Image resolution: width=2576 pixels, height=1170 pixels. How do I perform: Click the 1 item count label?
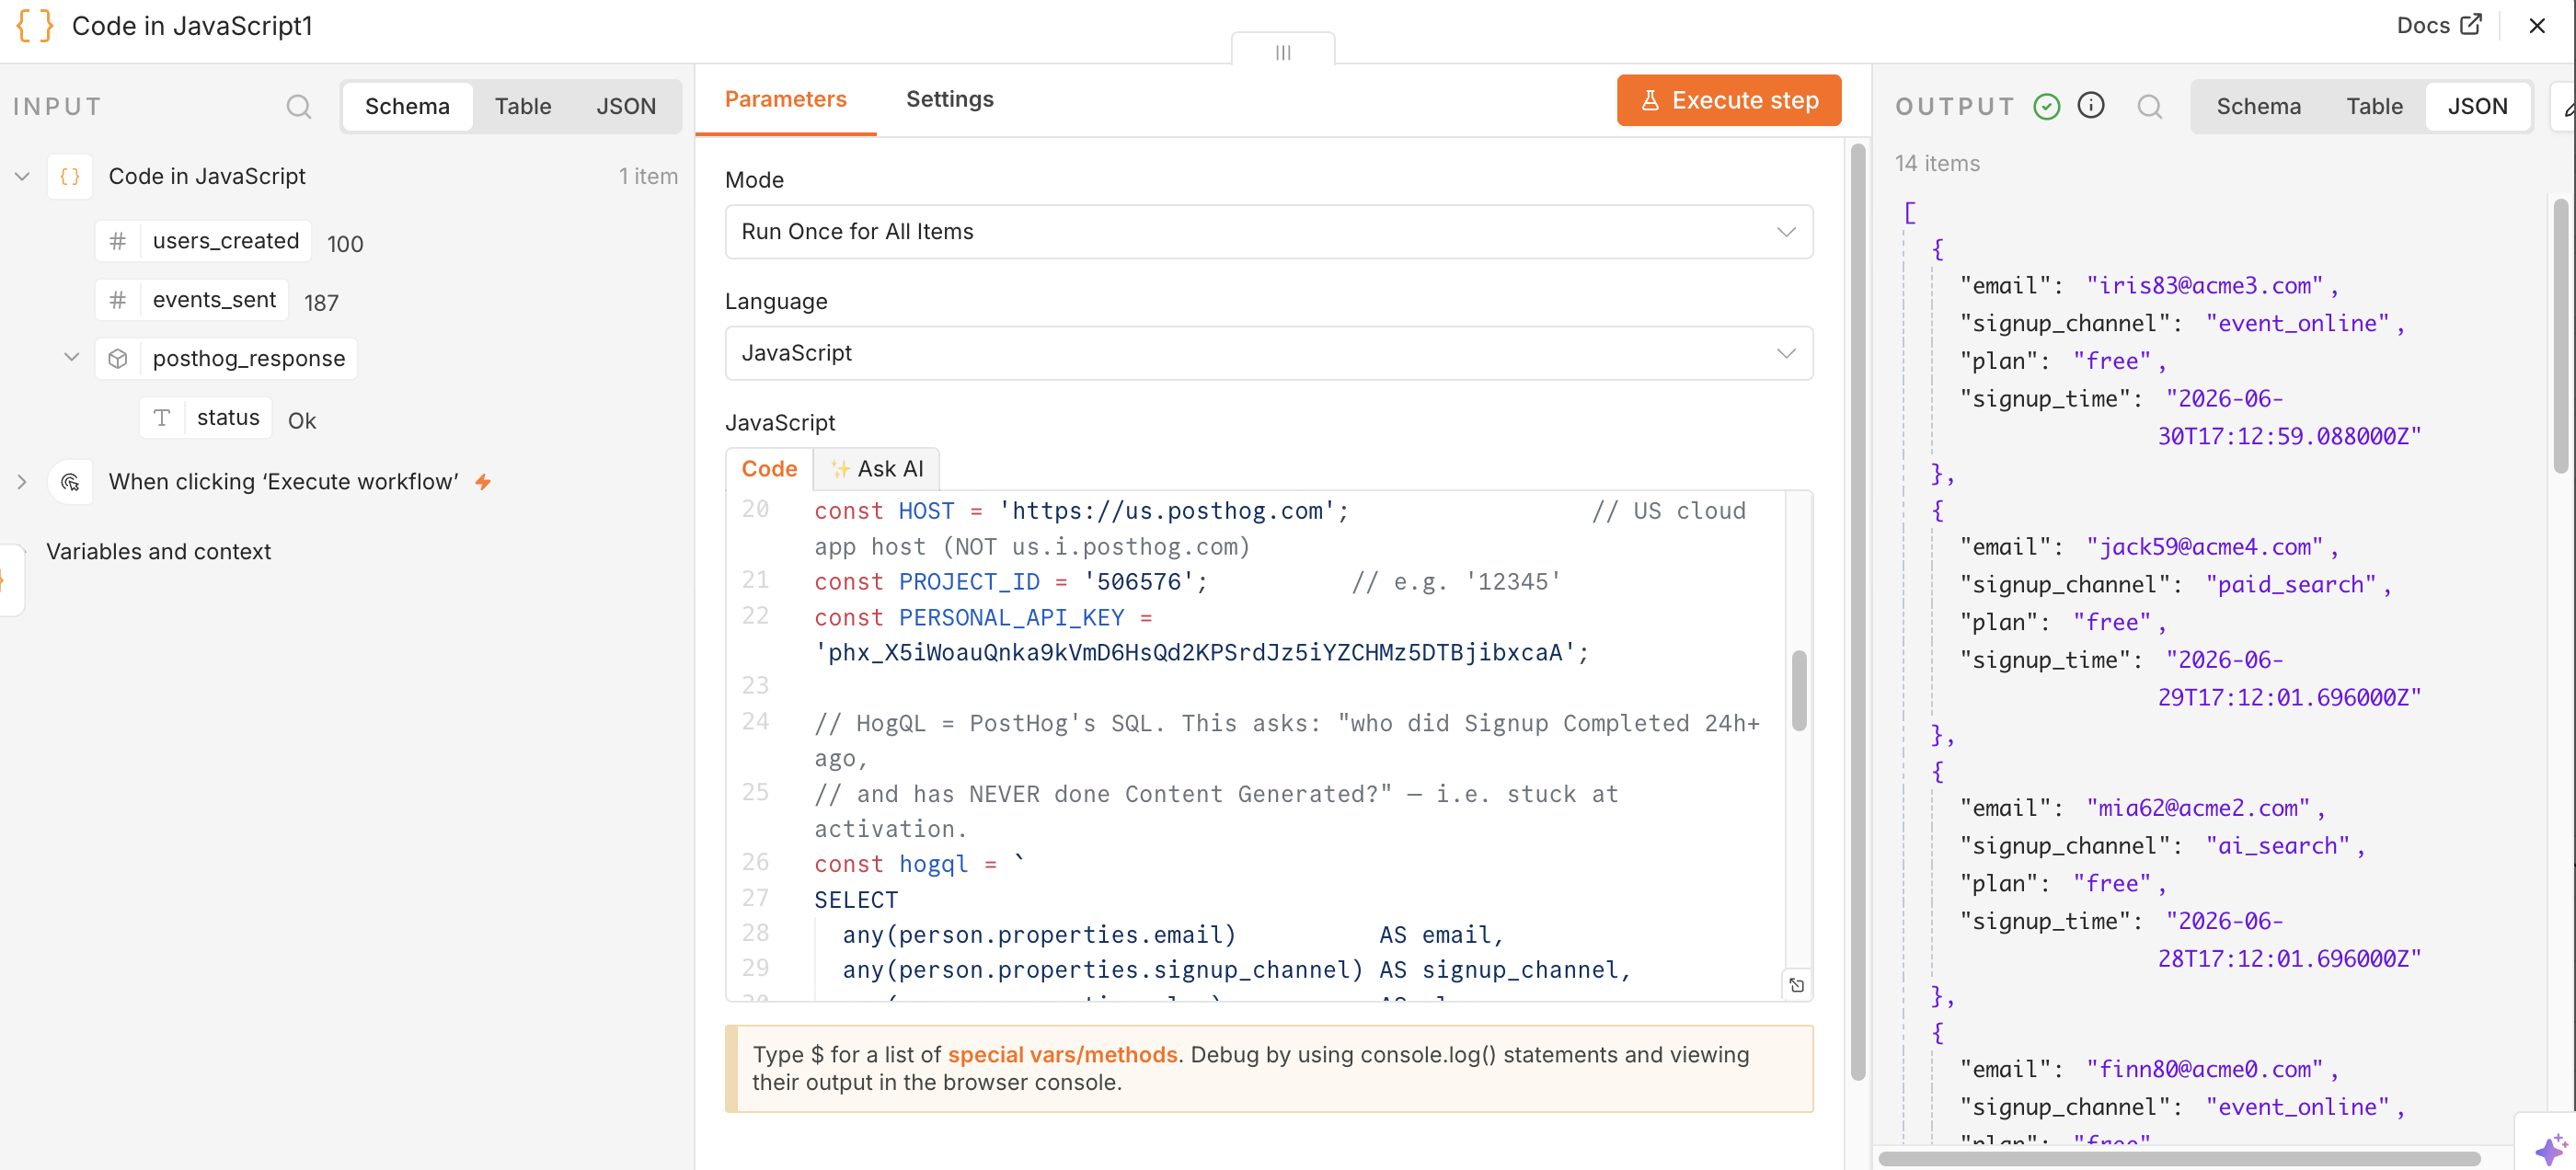(648, 176)
